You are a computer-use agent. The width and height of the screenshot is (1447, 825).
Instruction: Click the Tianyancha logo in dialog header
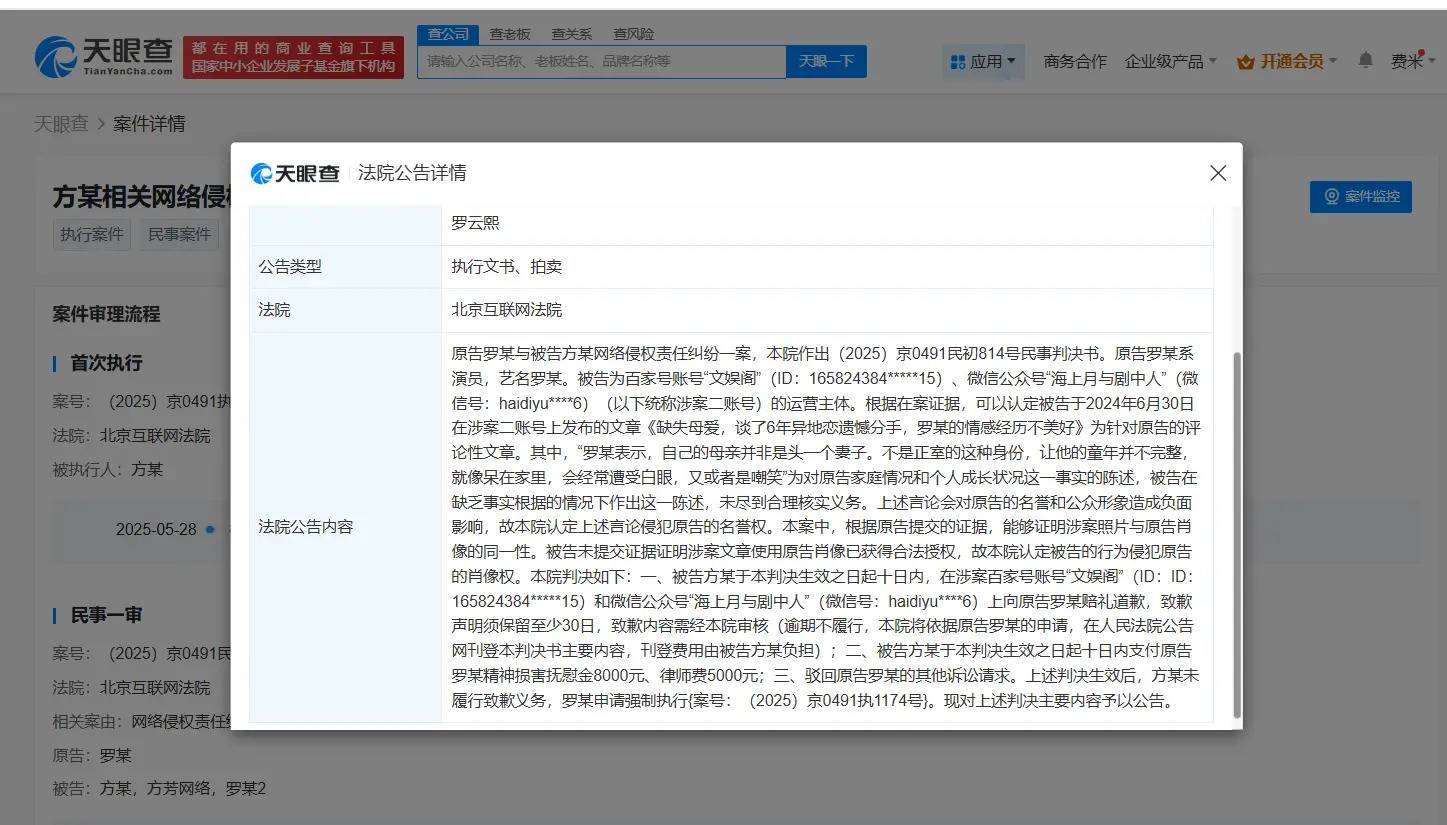pos(295,173)
